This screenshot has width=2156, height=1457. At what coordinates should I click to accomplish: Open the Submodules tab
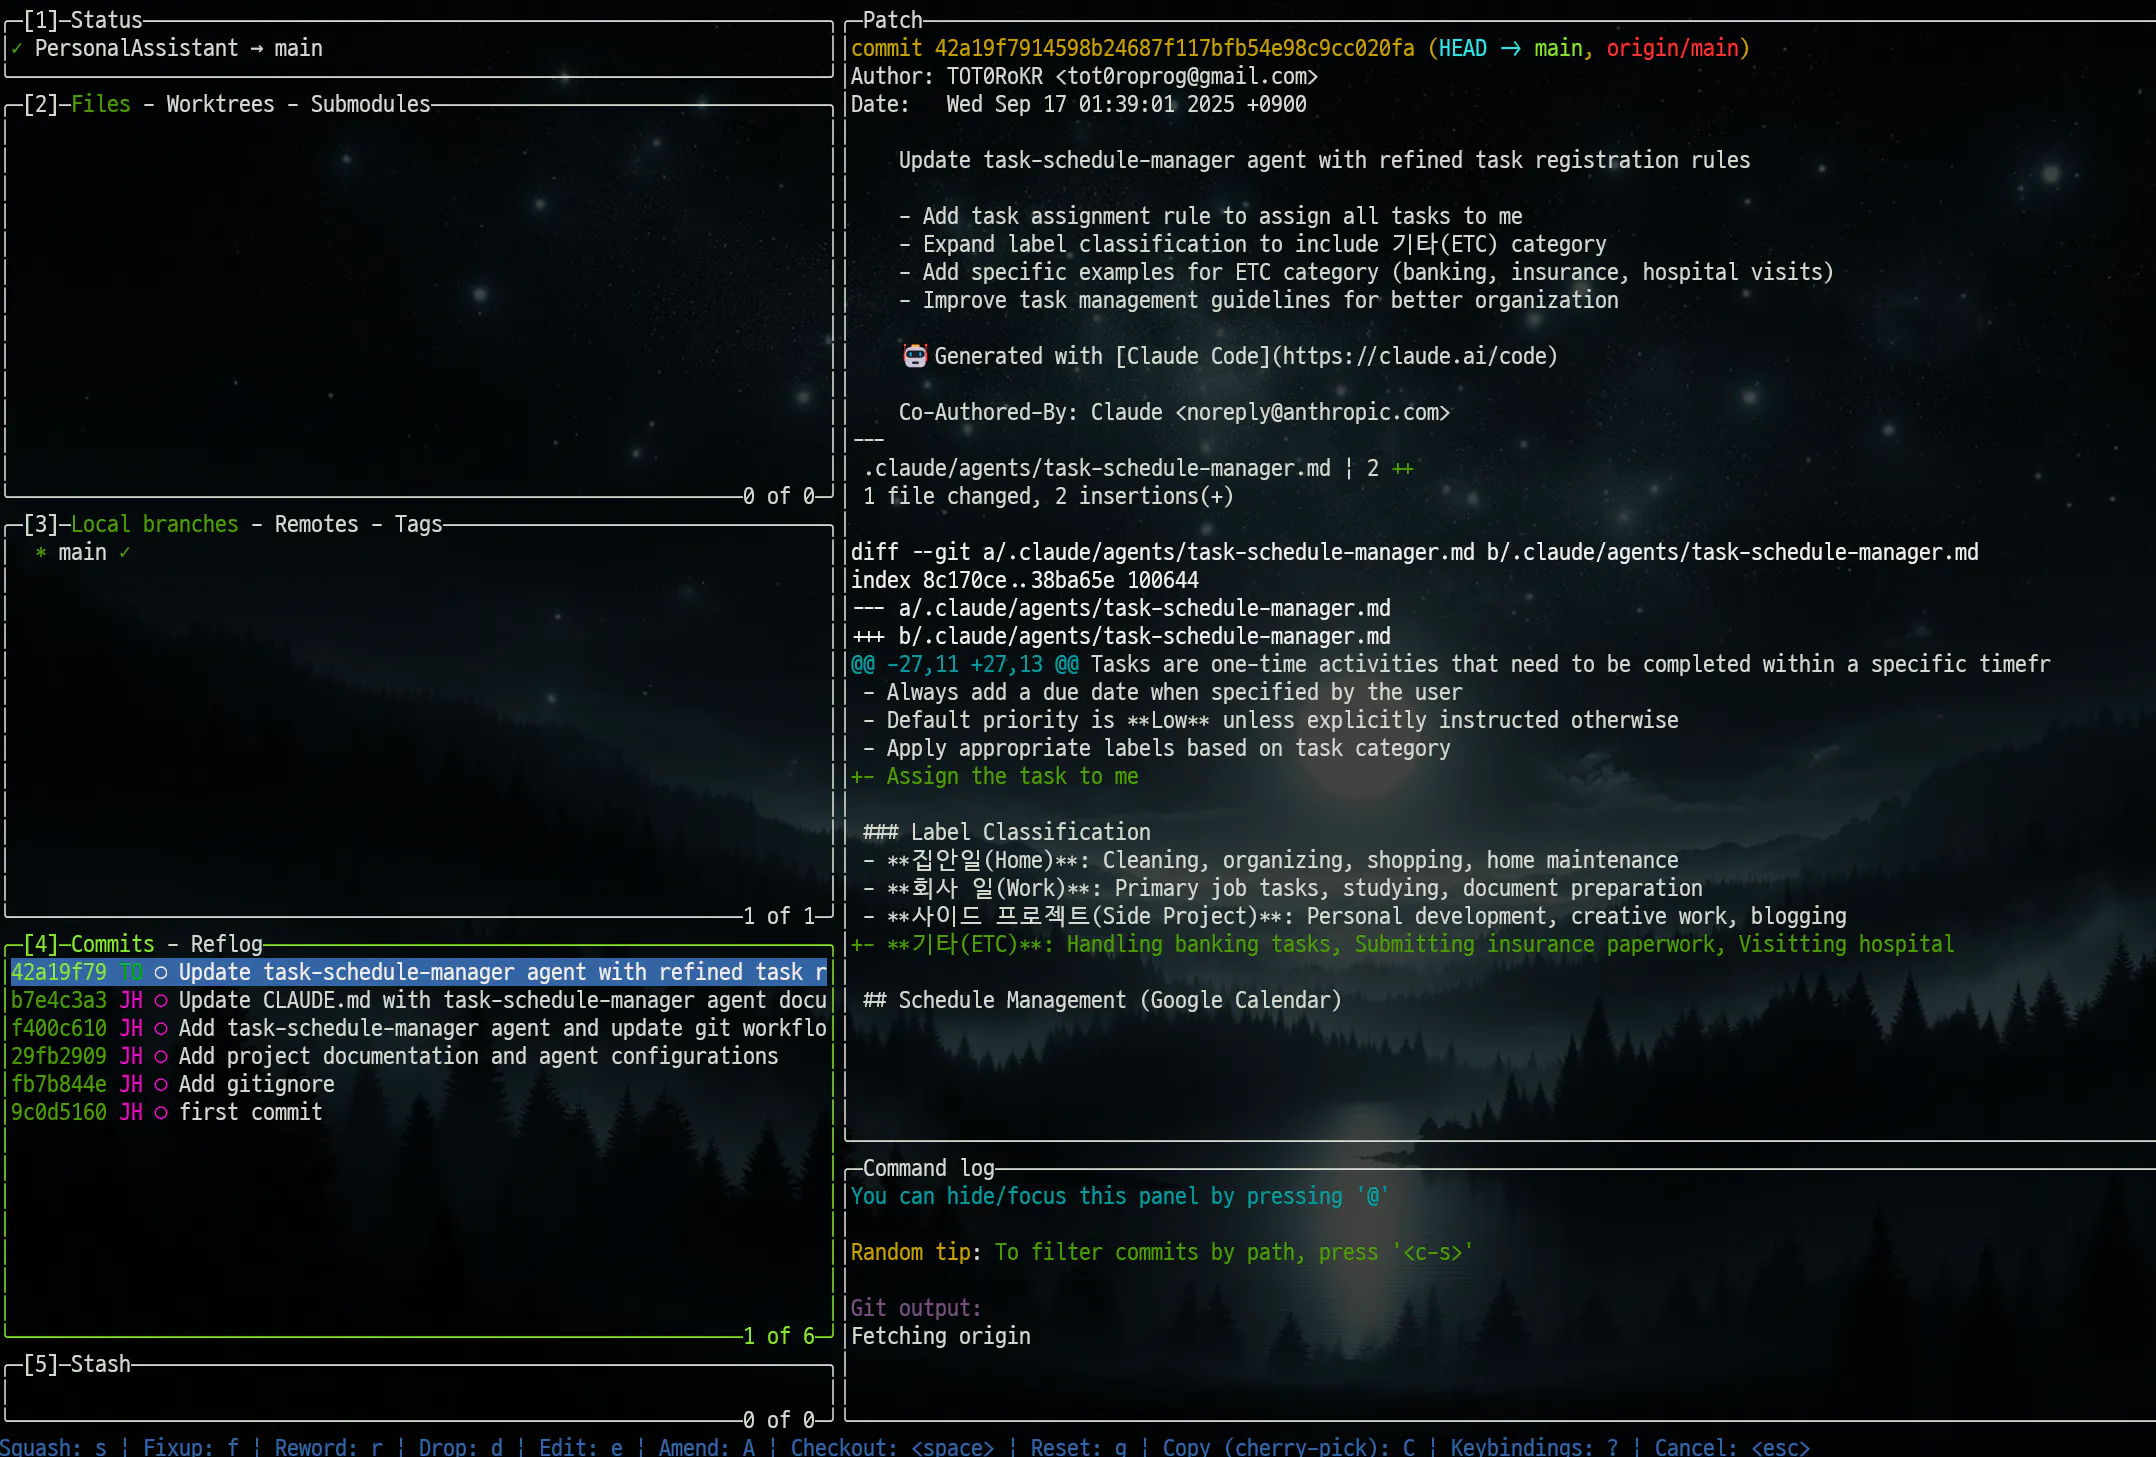pyautogui.click(x=370, y=104)
